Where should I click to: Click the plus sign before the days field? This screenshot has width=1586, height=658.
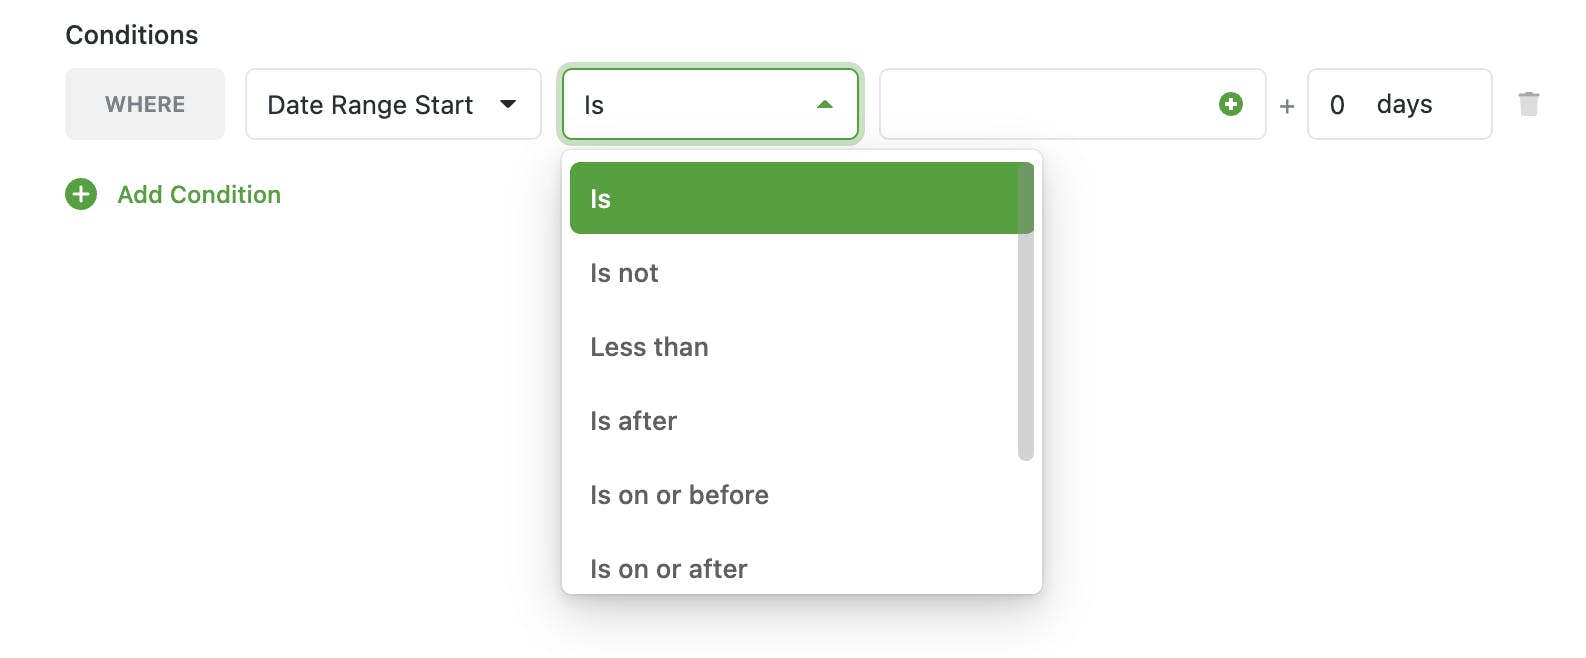[x=1287, y=105]
